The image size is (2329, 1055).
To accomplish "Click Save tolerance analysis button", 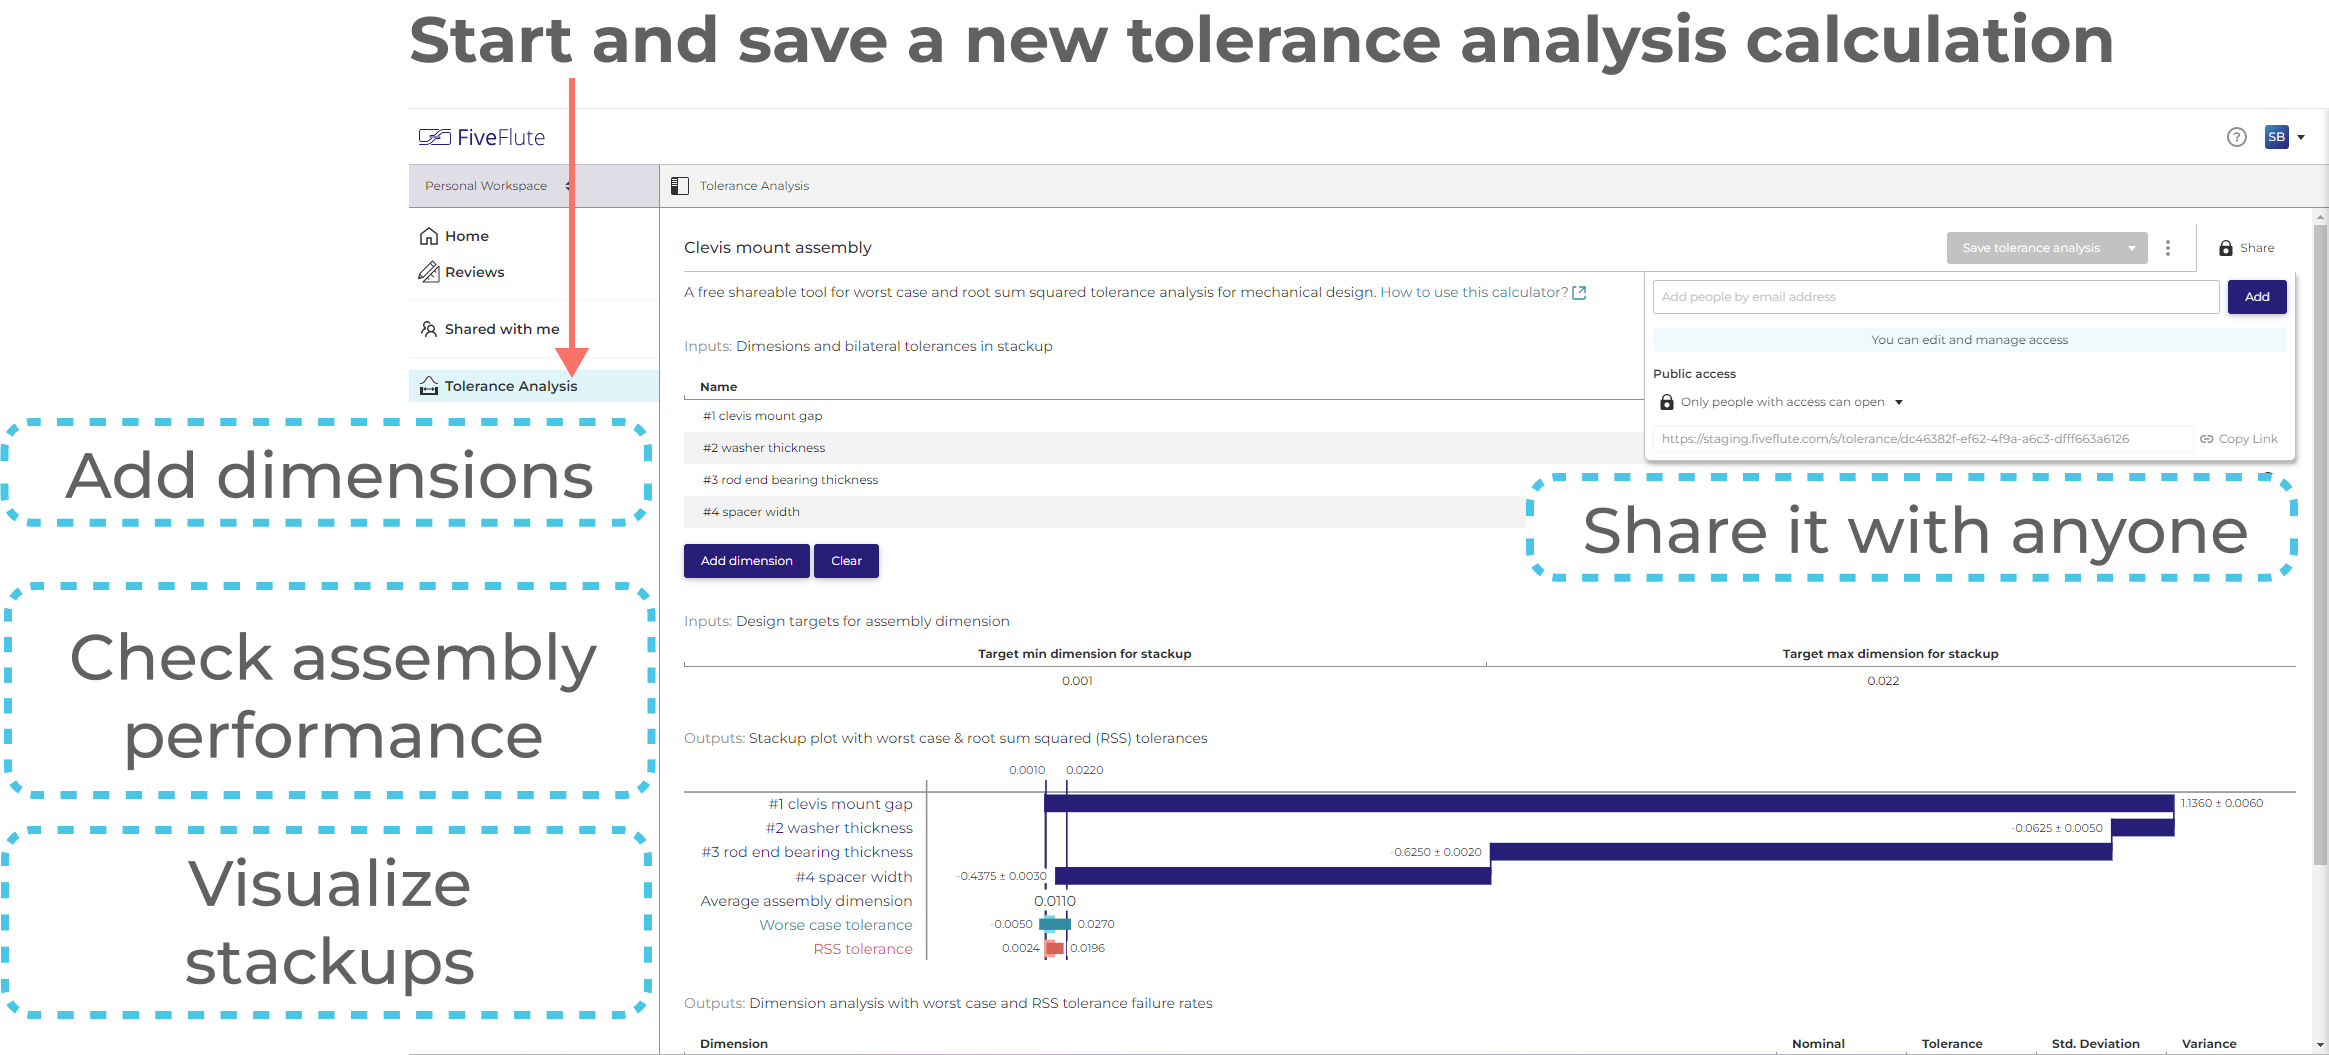I will [x=2031, y=248].
